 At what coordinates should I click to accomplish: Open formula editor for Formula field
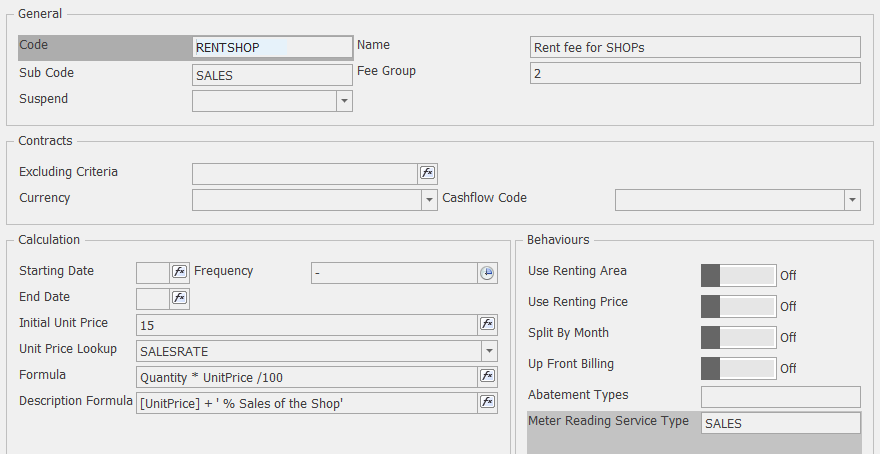[x=487, y=376]
